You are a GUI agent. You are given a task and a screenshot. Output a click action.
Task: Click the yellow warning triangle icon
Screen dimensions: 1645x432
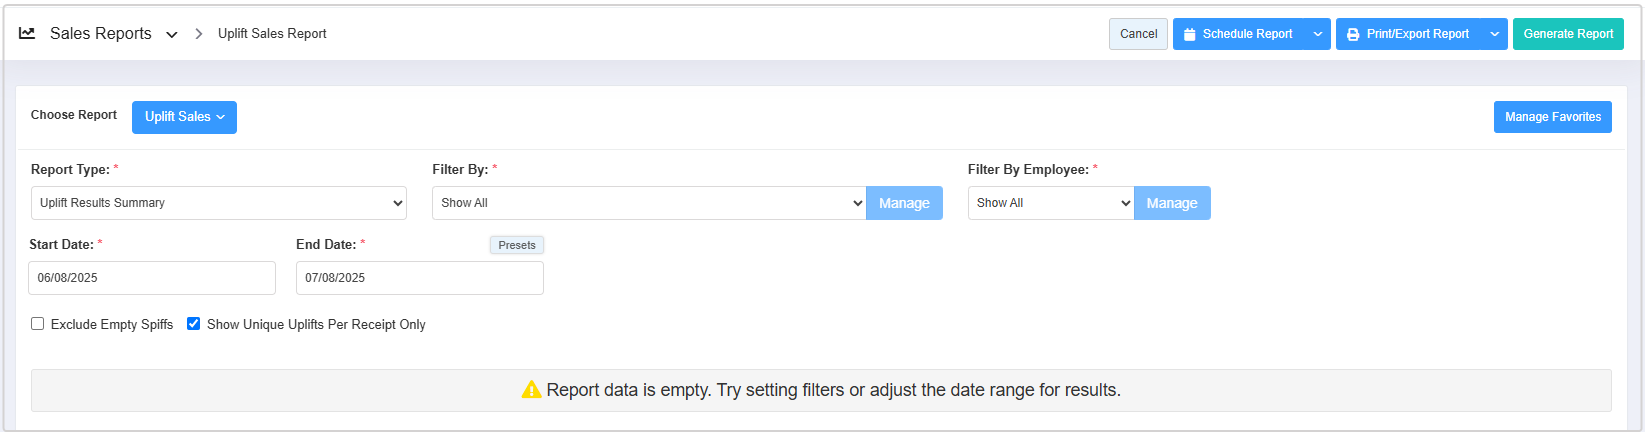pos(532,390)
